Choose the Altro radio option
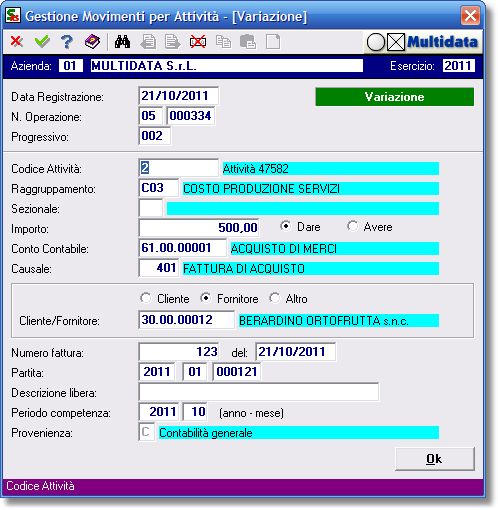The image size is (498, 510). [275, 298]
